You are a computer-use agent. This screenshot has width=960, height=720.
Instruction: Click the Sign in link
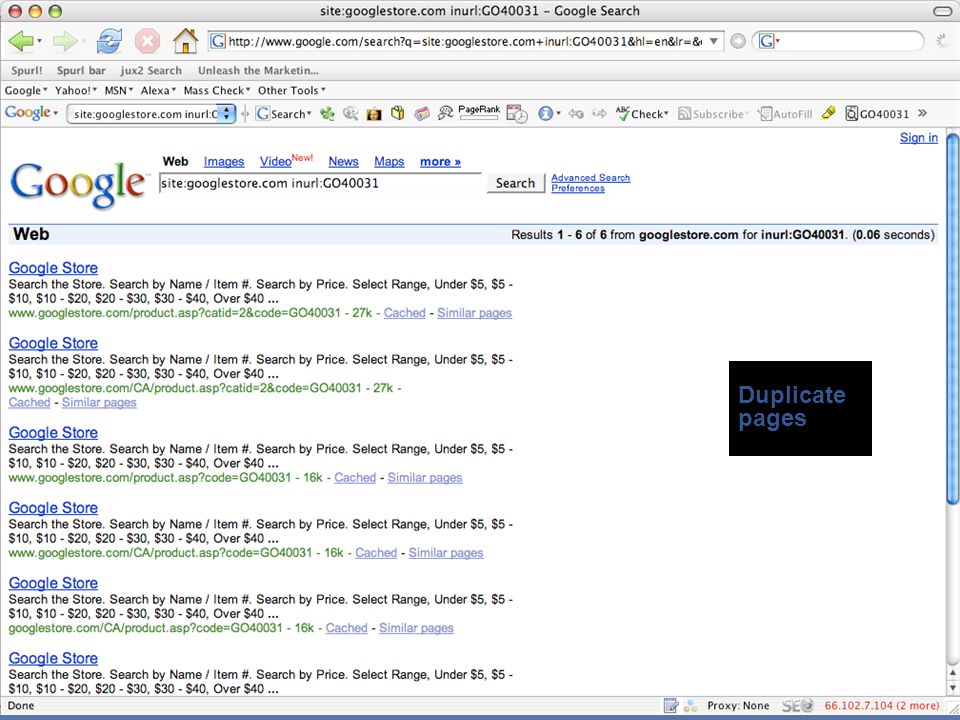click(x=918, y=138)
